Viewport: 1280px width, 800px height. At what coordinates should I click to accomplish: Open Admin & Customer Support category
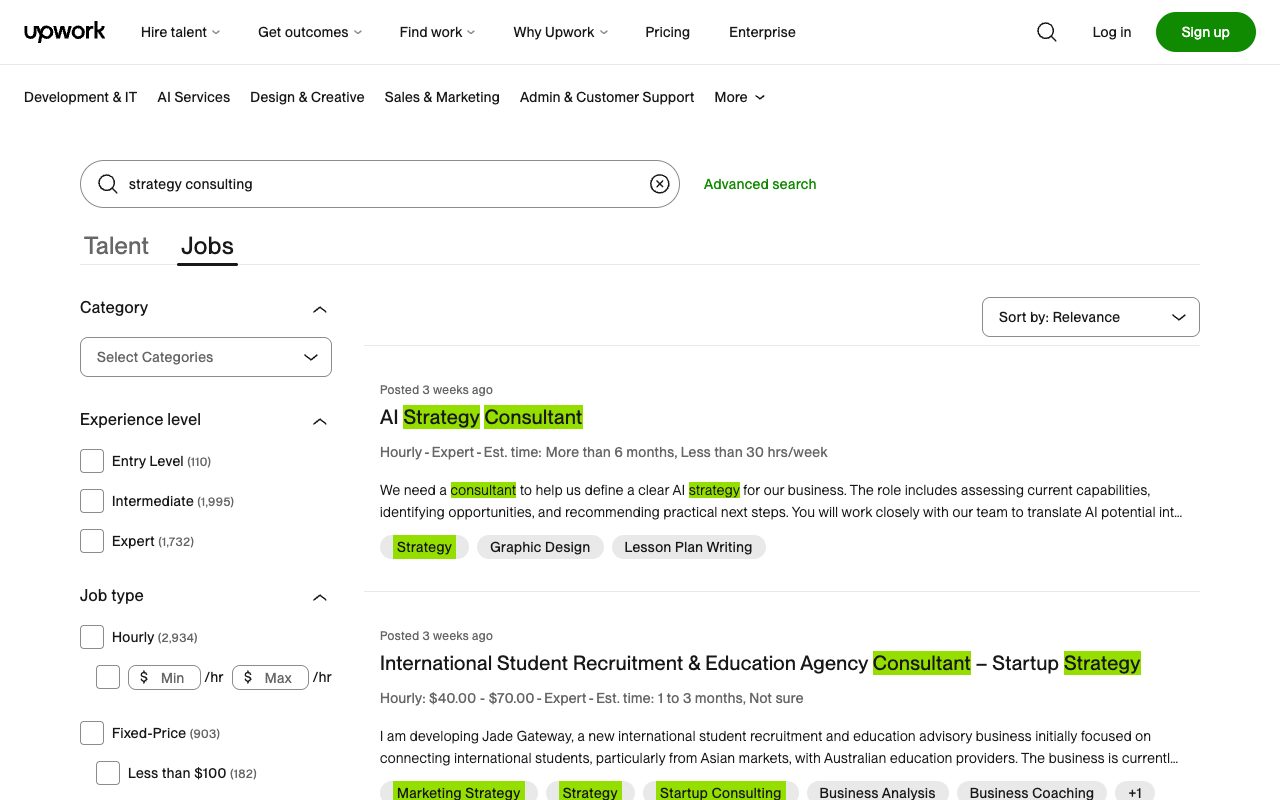pyautogui.click(x=607, y=97)
